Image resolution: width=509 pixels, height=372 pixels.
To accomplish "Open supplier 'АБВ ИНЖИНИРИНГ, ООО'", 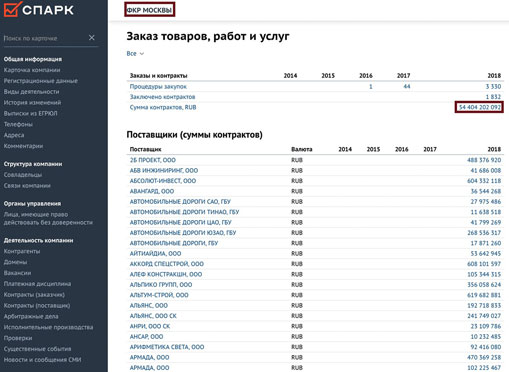I will click(x=164, y=170).
